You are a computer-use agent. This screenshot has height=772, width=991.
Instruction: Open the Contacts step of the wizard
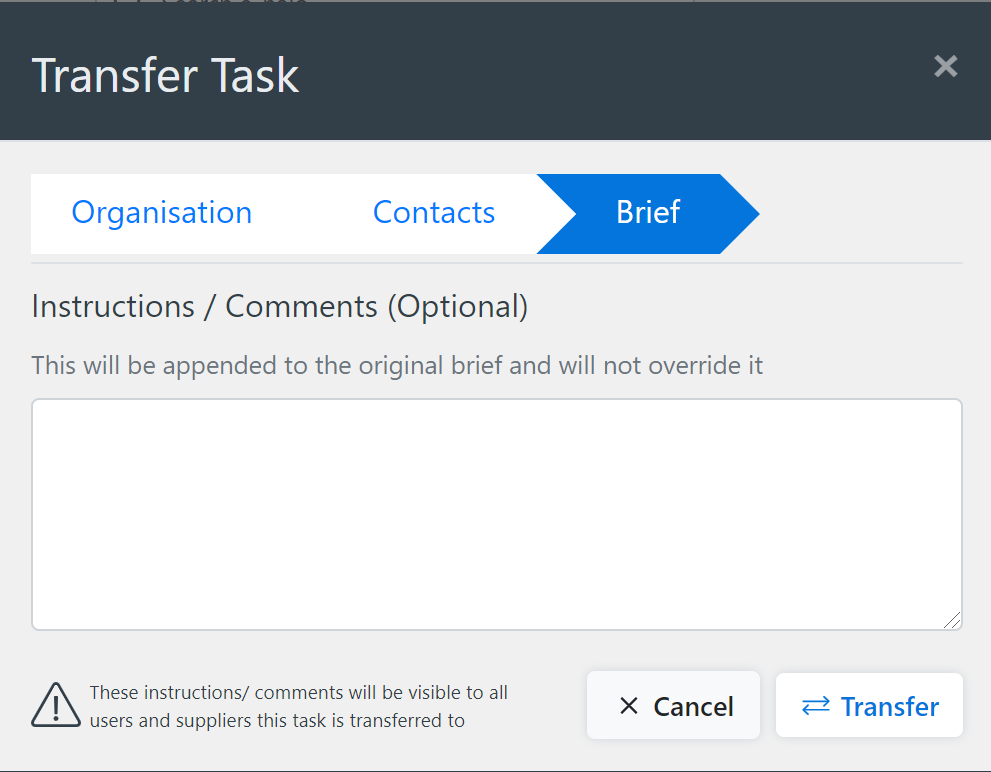point(433,212)
